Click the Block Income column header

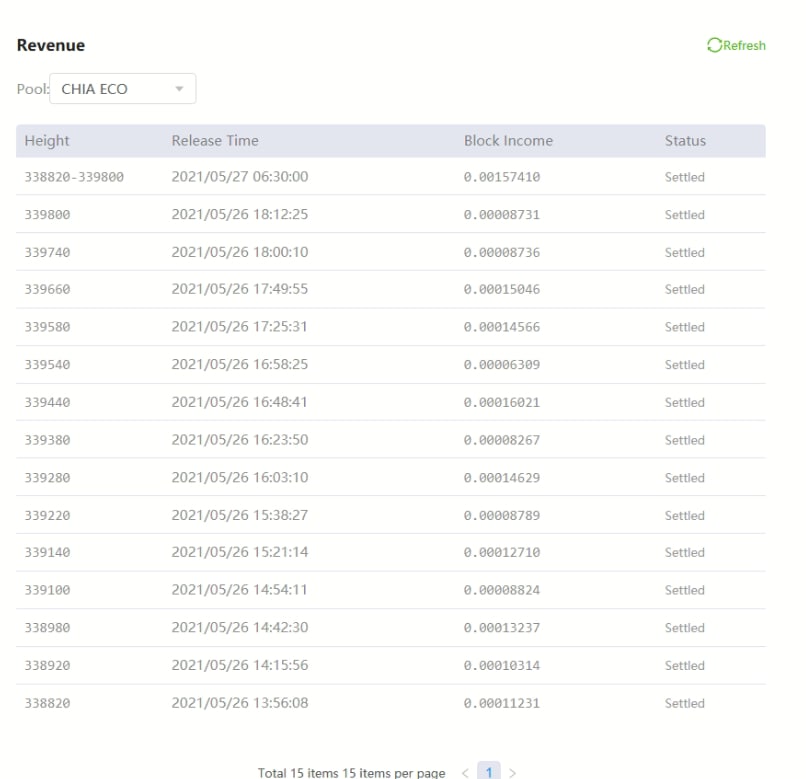(x=508, y=141)
